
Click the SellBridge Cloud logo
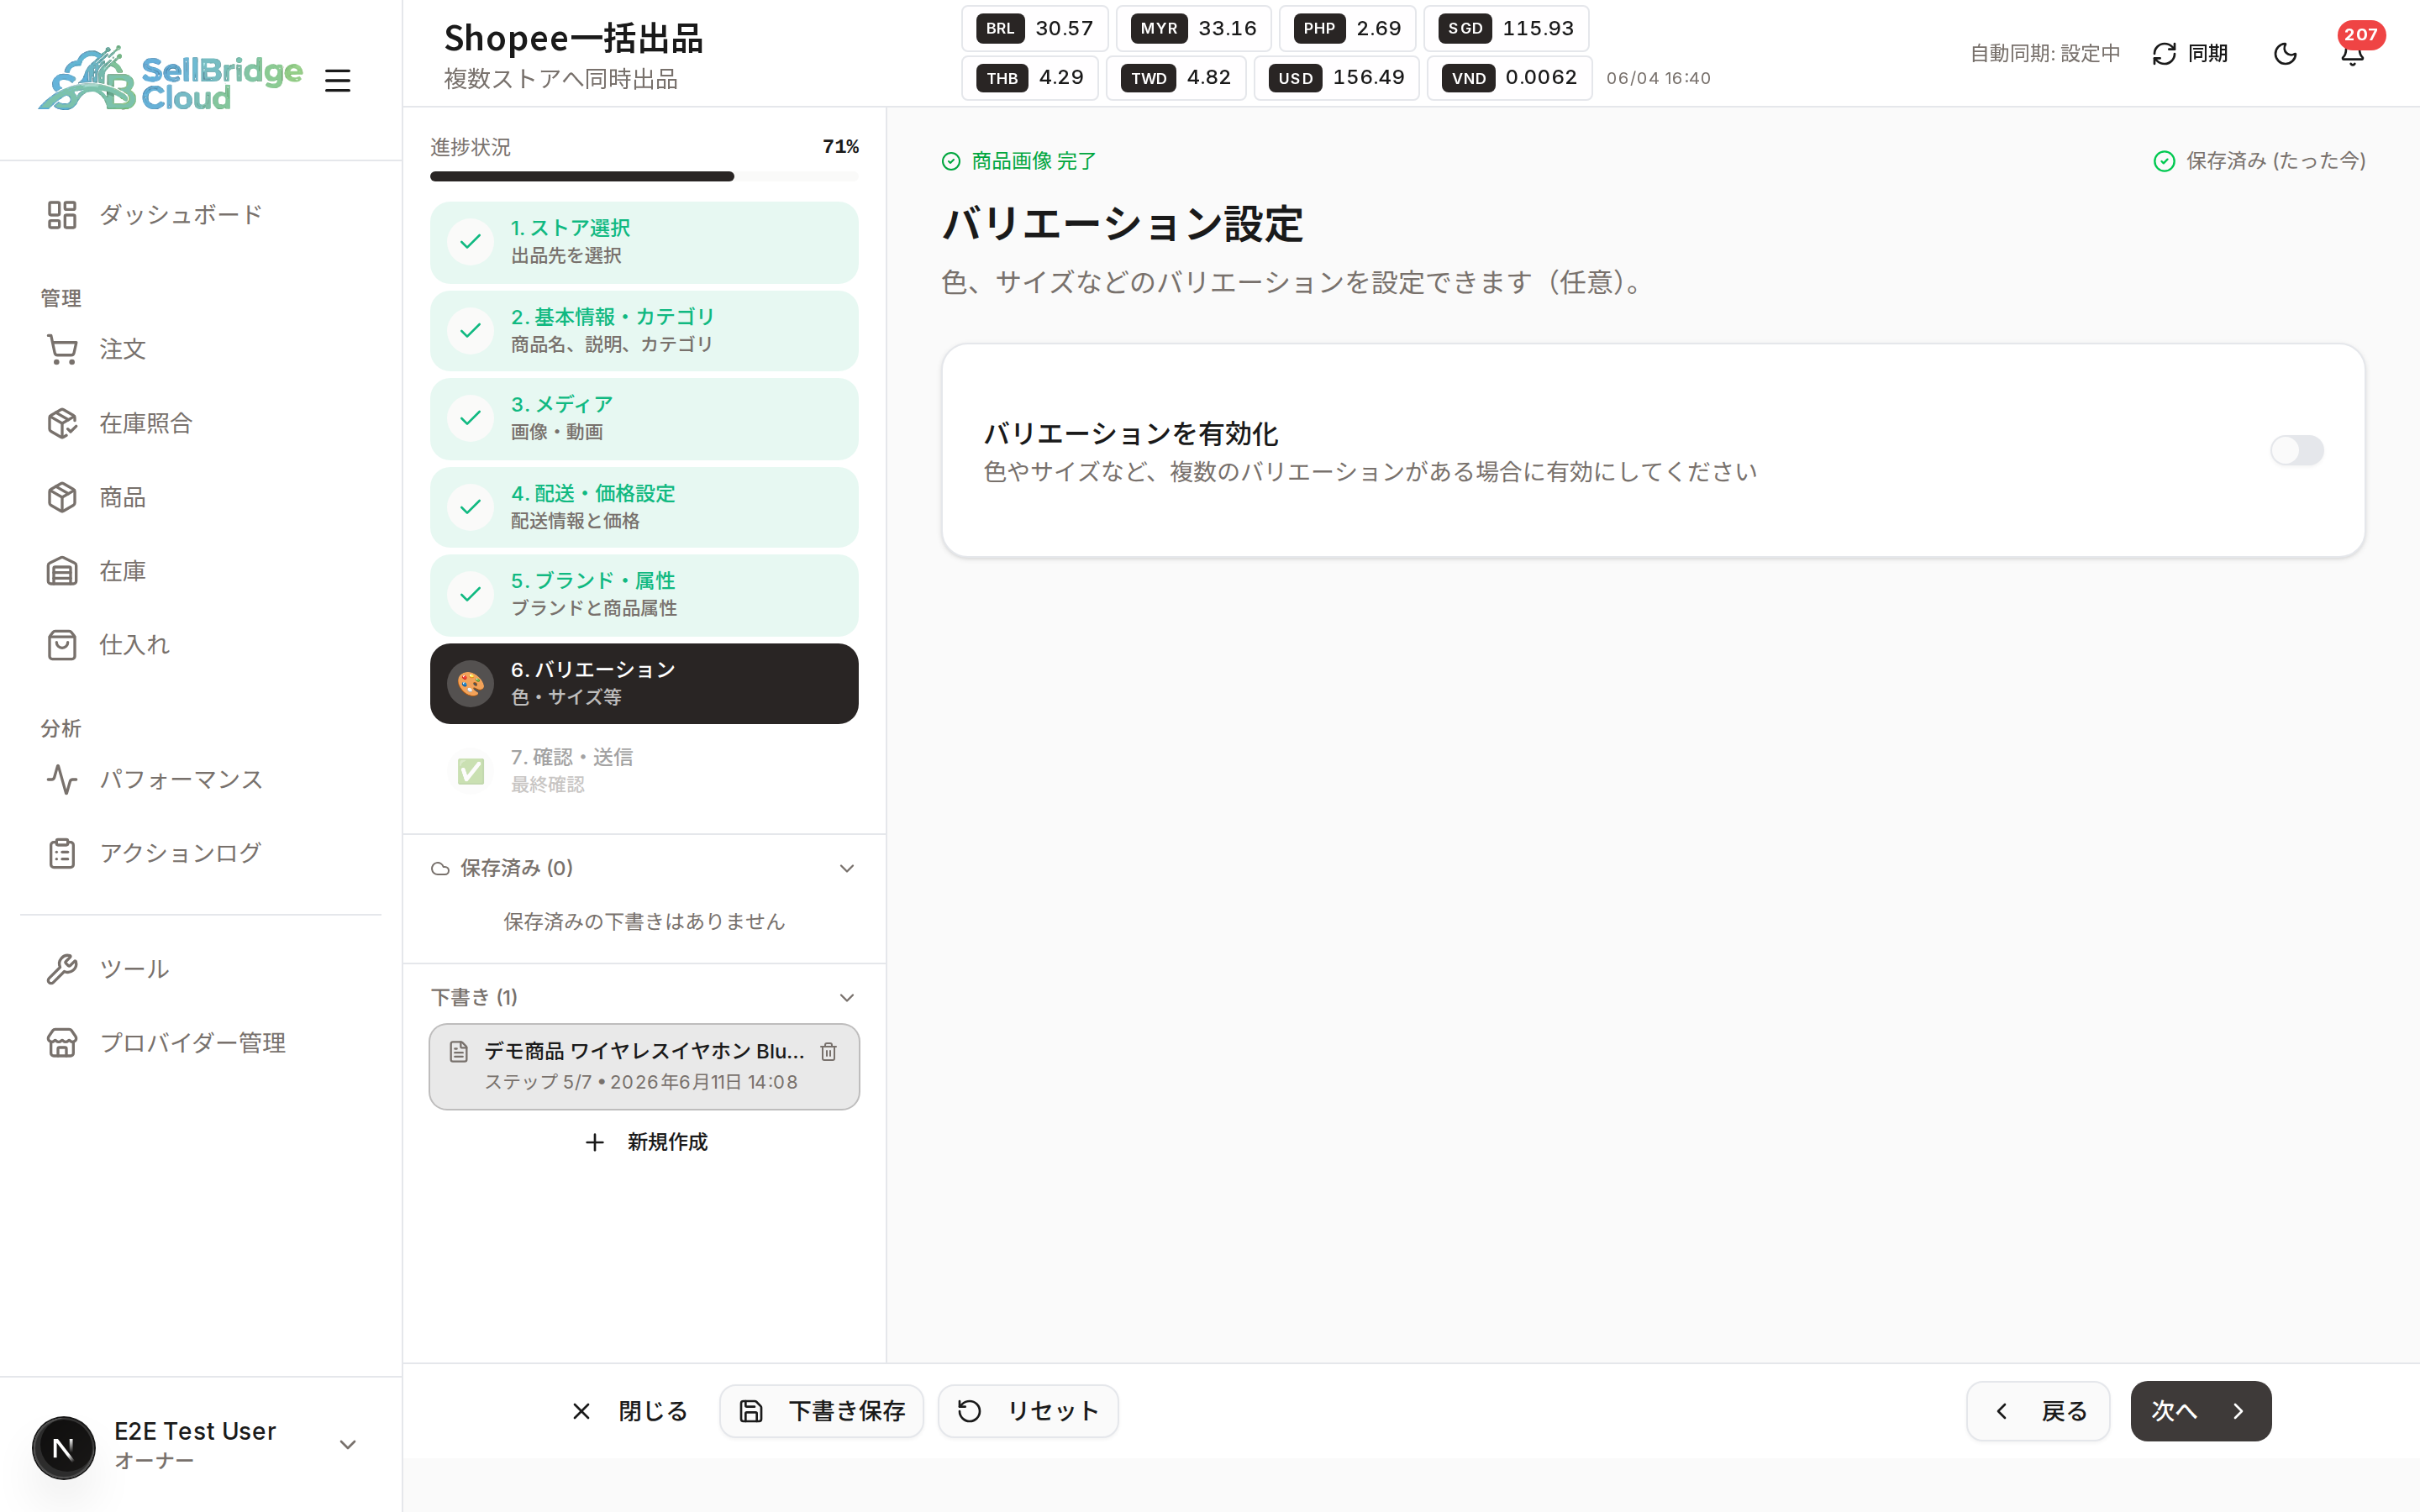(x=170, y=79)
